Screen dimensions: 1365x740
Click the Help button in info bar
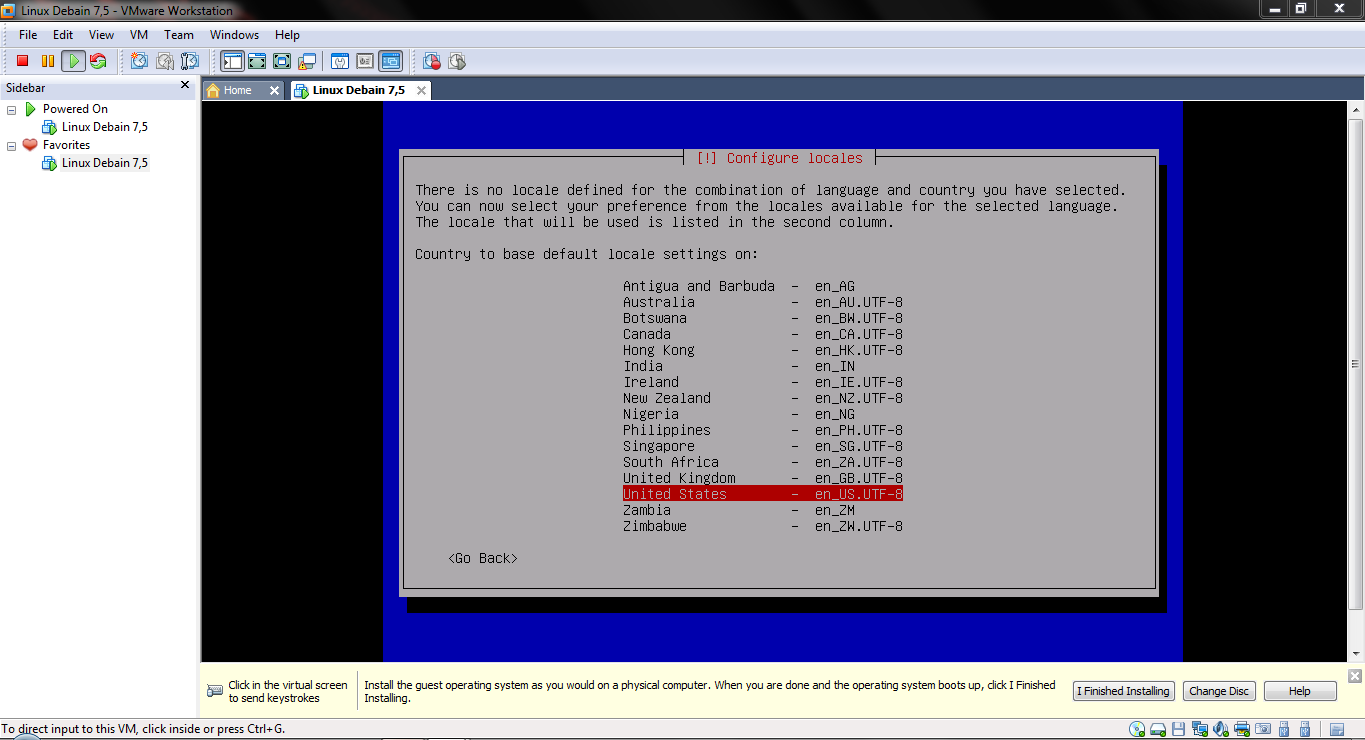click(1300, 691)
